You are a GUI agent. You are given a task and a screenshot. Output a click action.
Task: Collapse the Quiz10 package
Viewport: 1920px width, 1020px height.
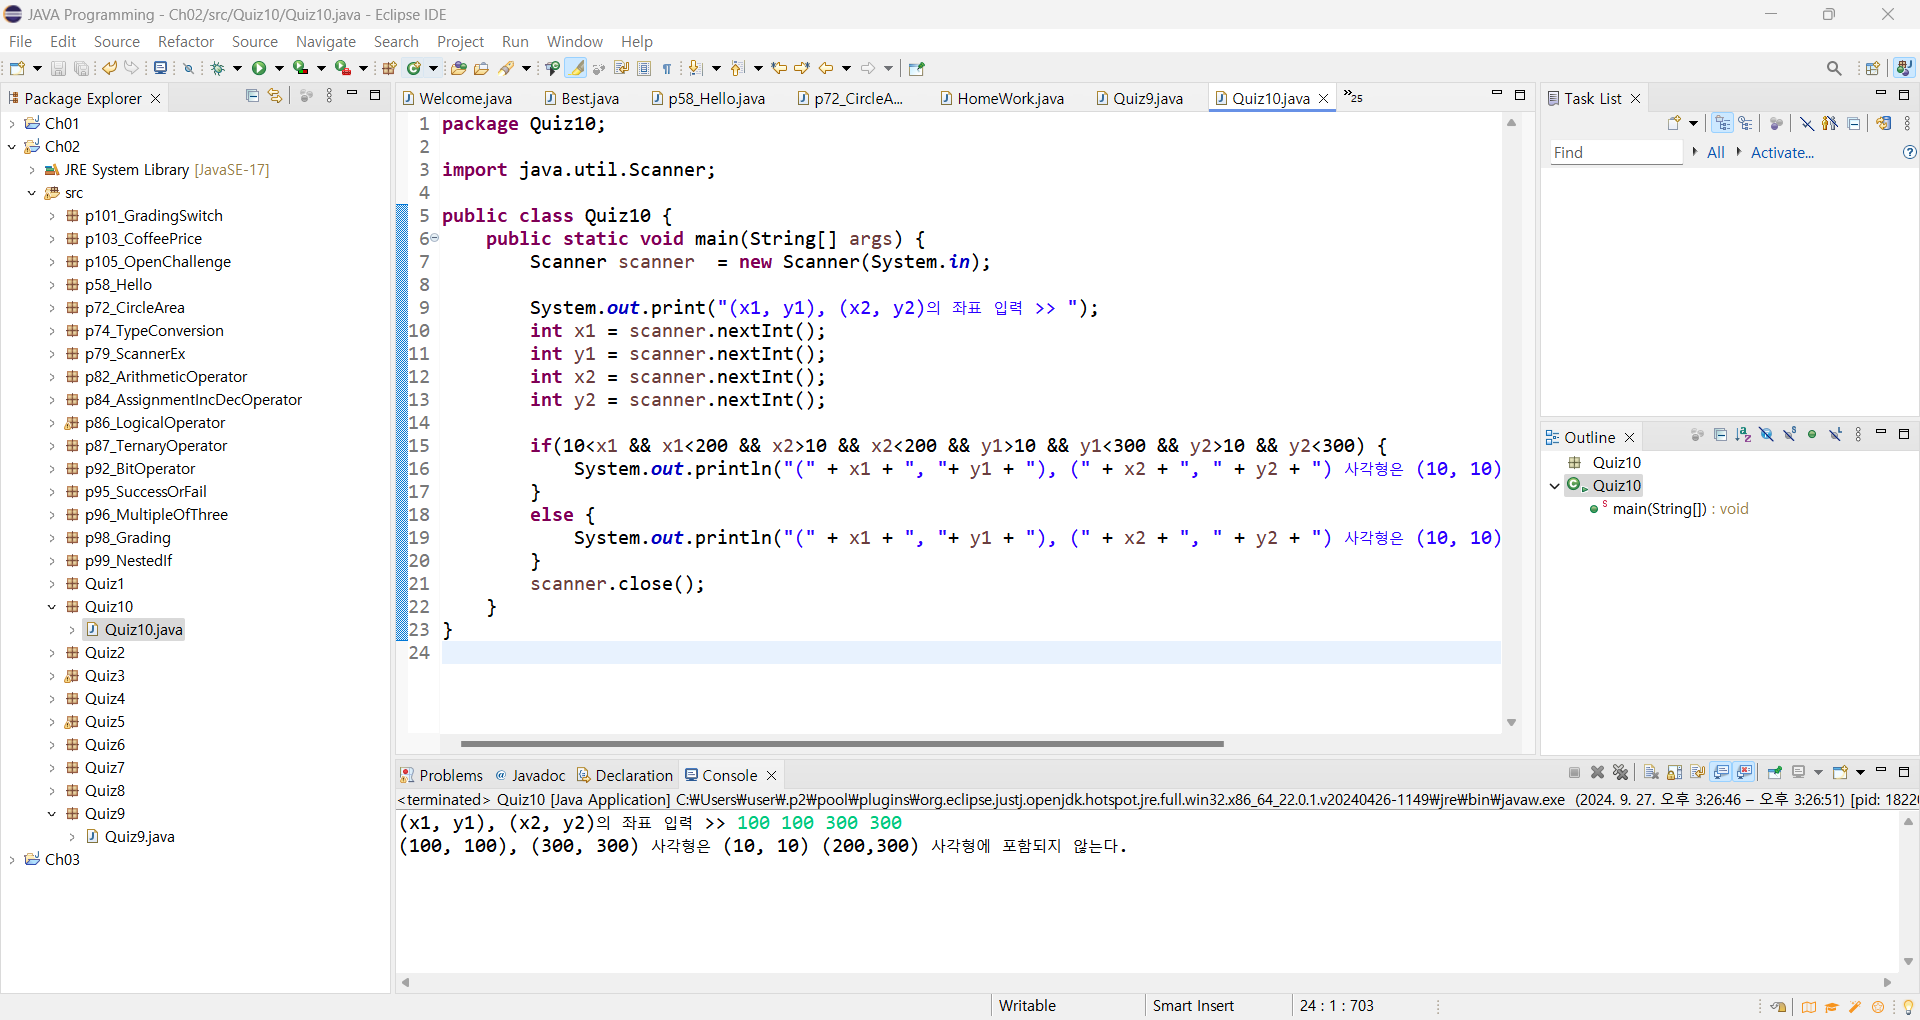[x=52, y=607]
